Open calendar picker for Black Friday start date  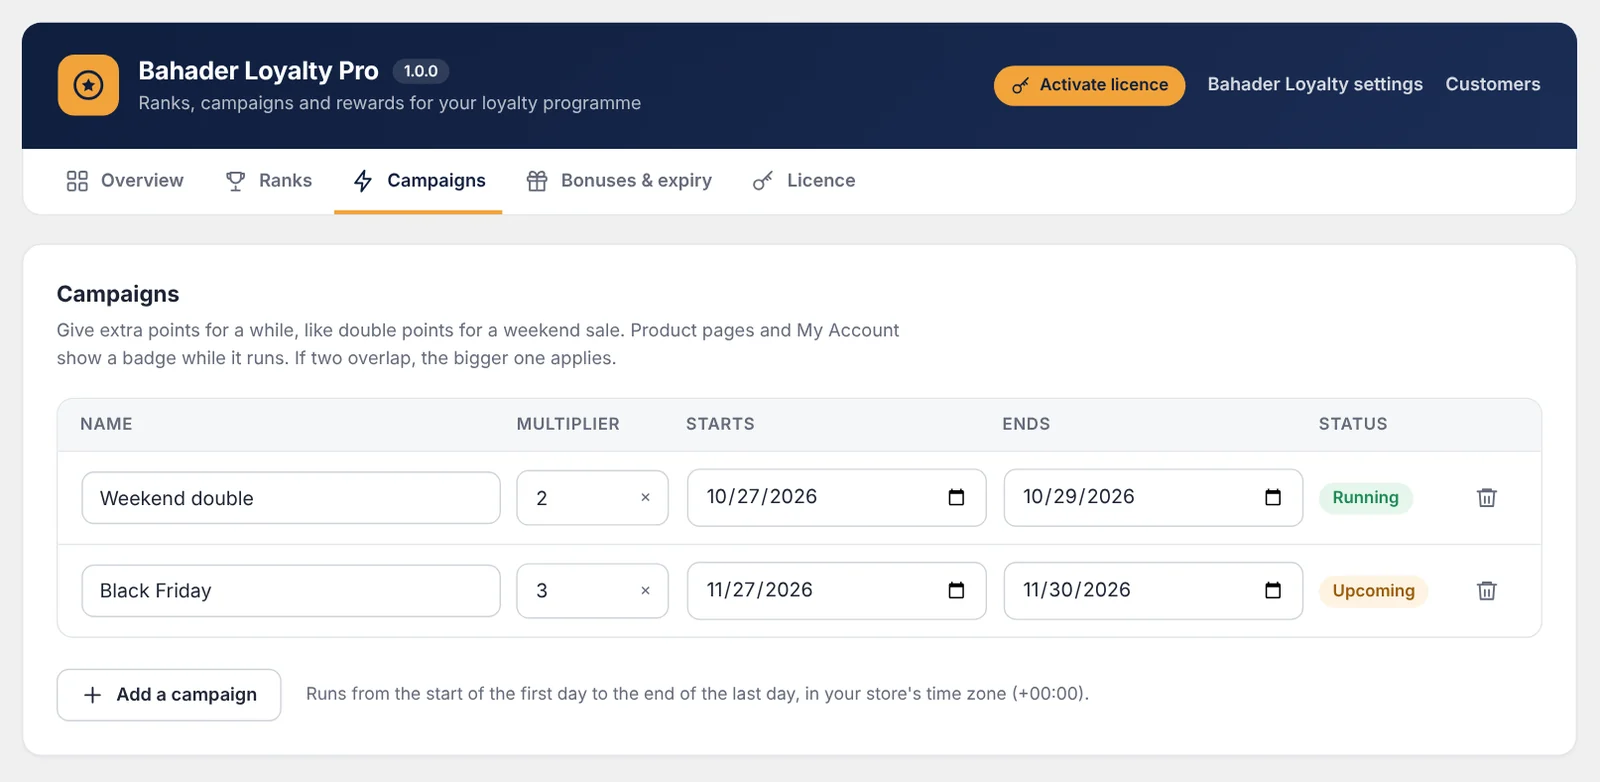[x=956, y=590]
